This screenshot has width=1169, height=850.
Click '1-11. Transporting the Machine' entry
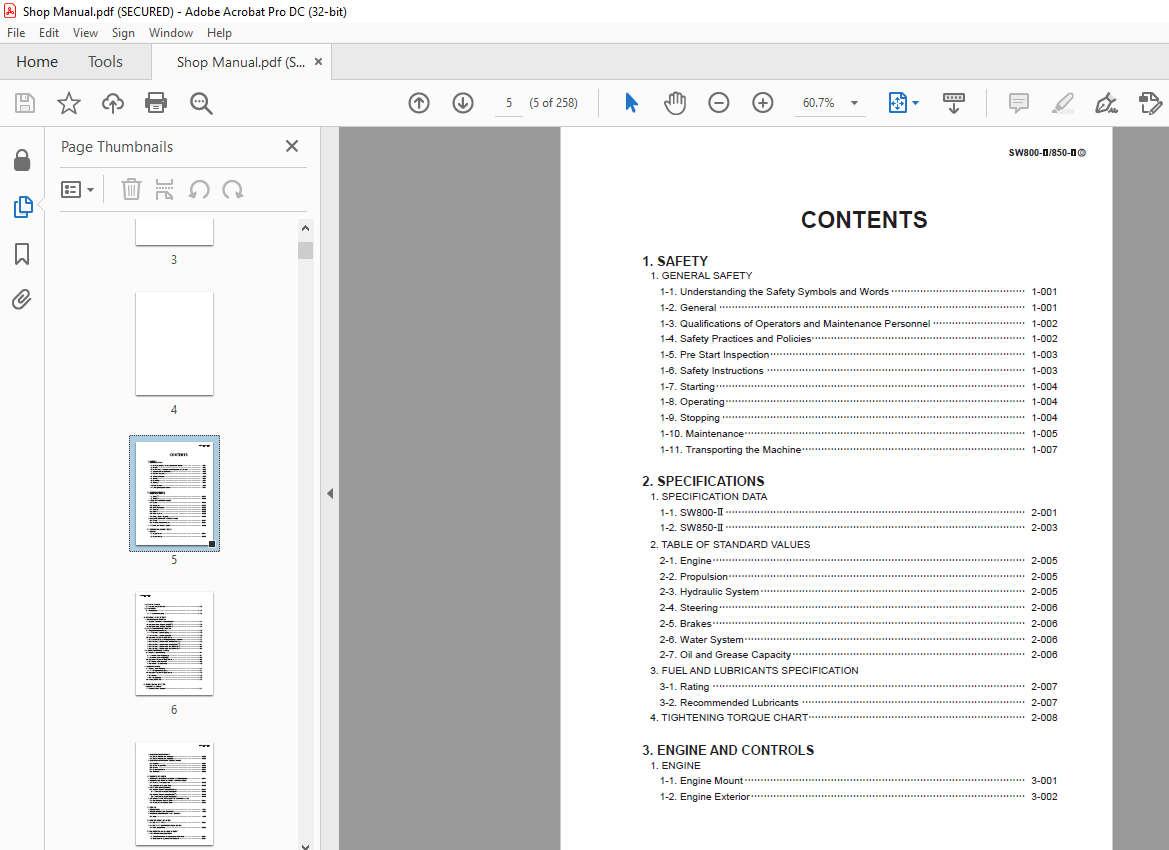[858, 450]
